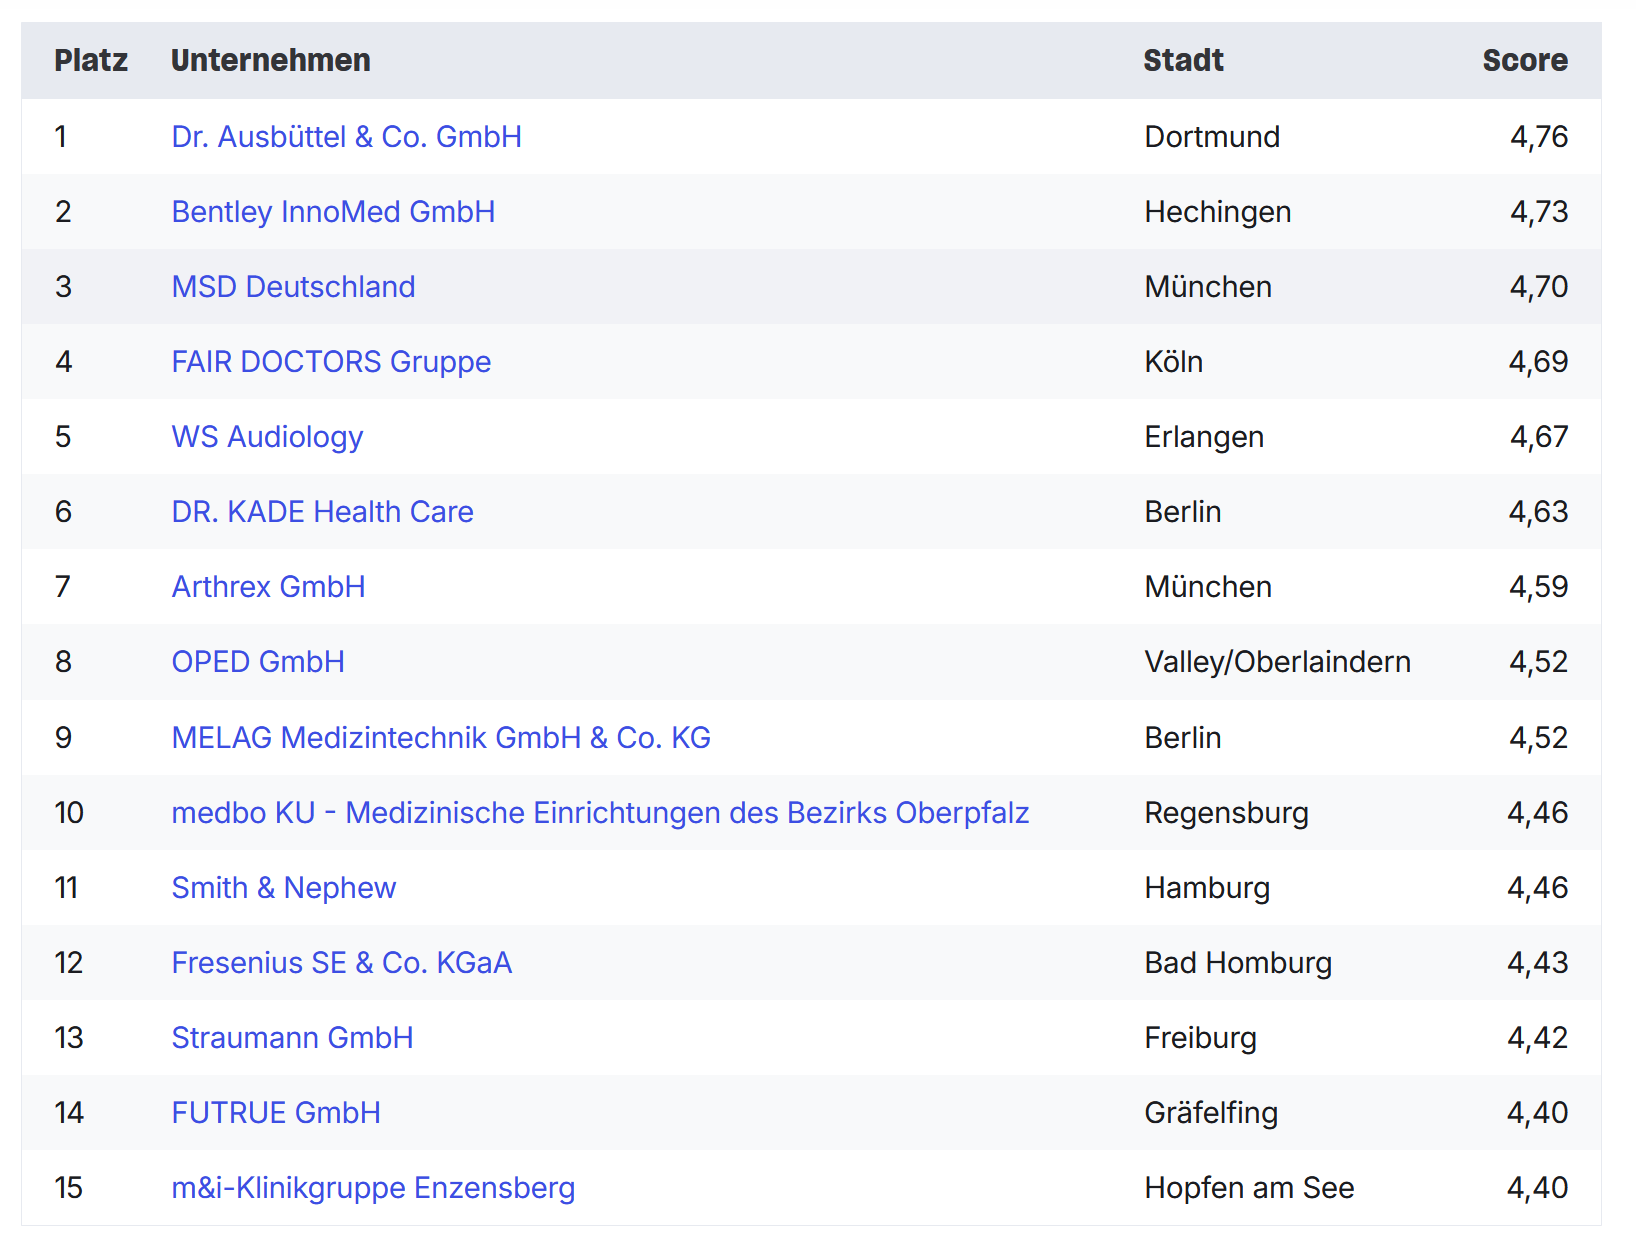This screenshot has height=1236, width=1636.
Task: Click the Unternehmen column header
Action: coord(270,60)
